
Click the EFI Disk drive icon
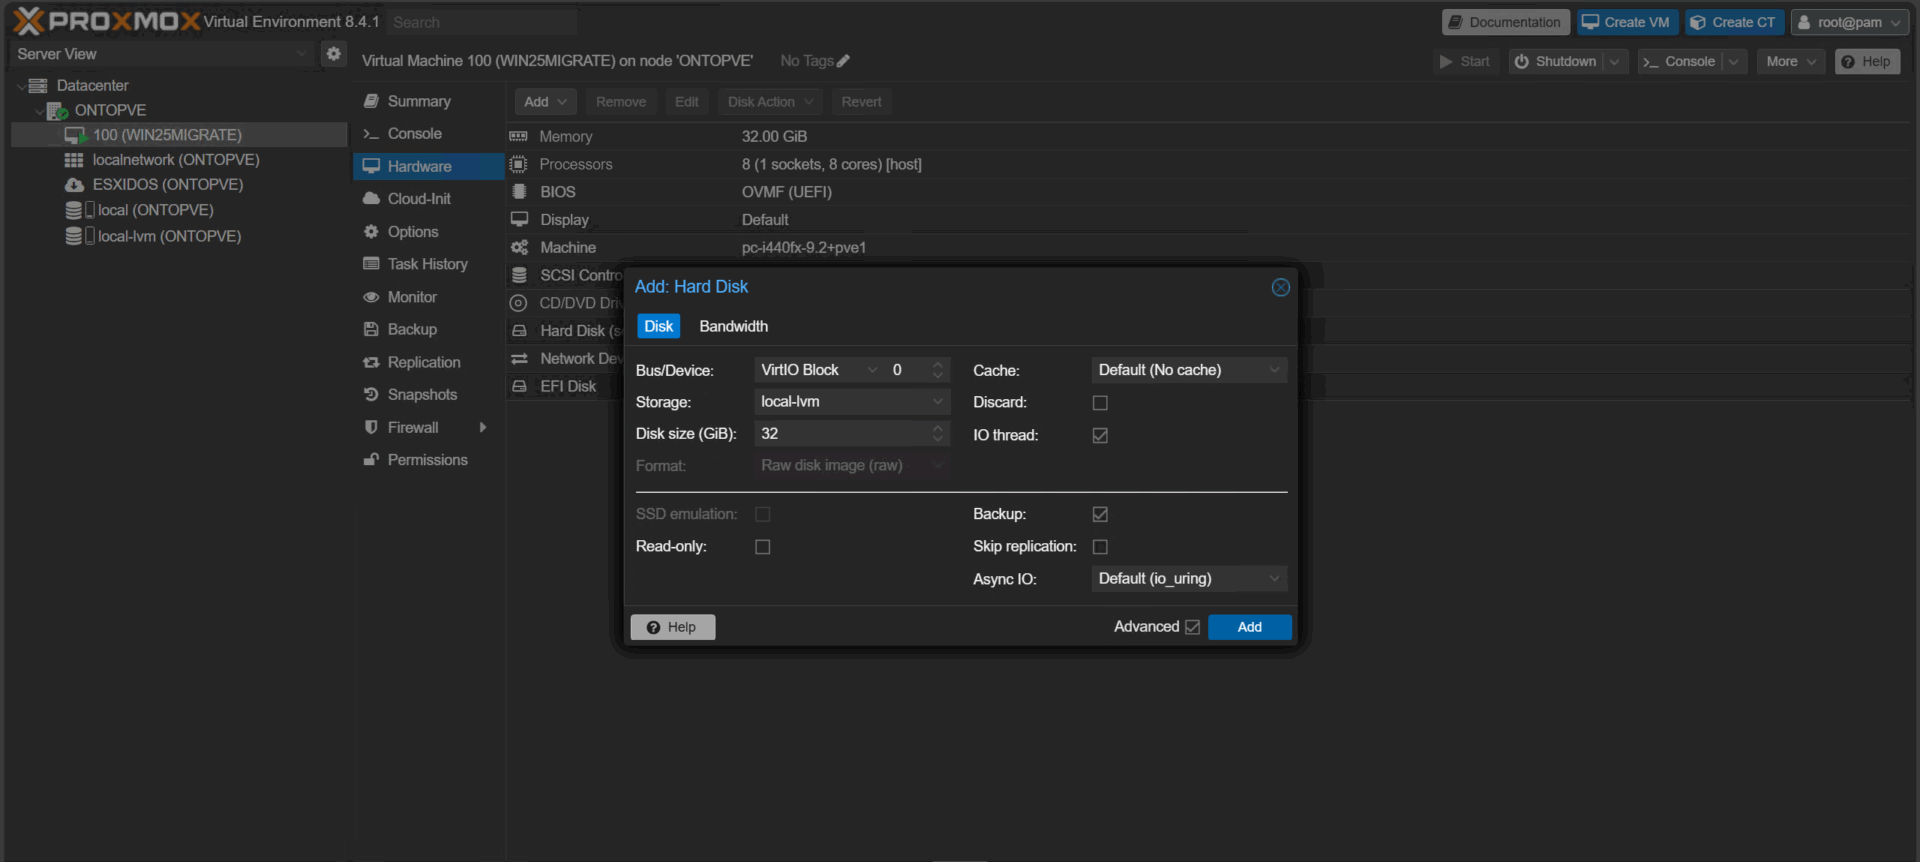tap(519, 386)
